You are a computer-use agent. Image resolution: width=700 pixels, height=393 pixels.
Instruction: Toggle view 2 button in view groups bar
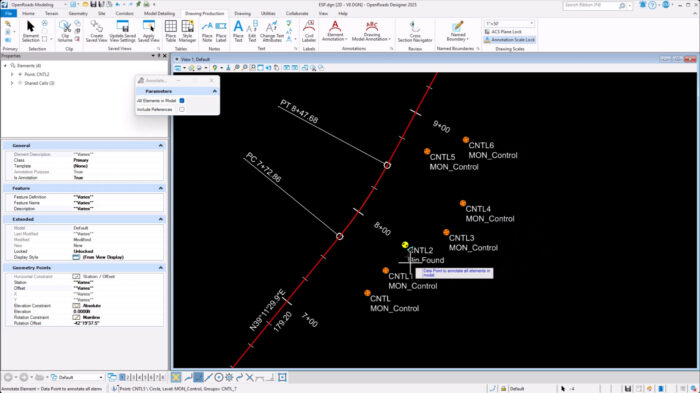tap(128, 377)
